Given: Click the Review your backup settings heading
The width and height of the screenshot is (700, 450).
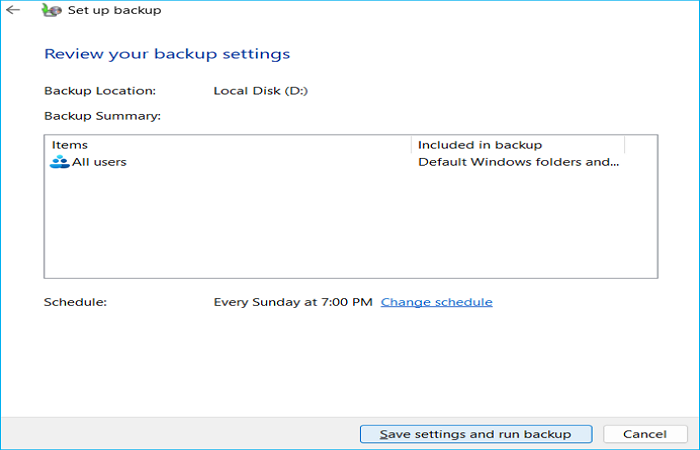Looking at the screenshot, I should [167, 54].
